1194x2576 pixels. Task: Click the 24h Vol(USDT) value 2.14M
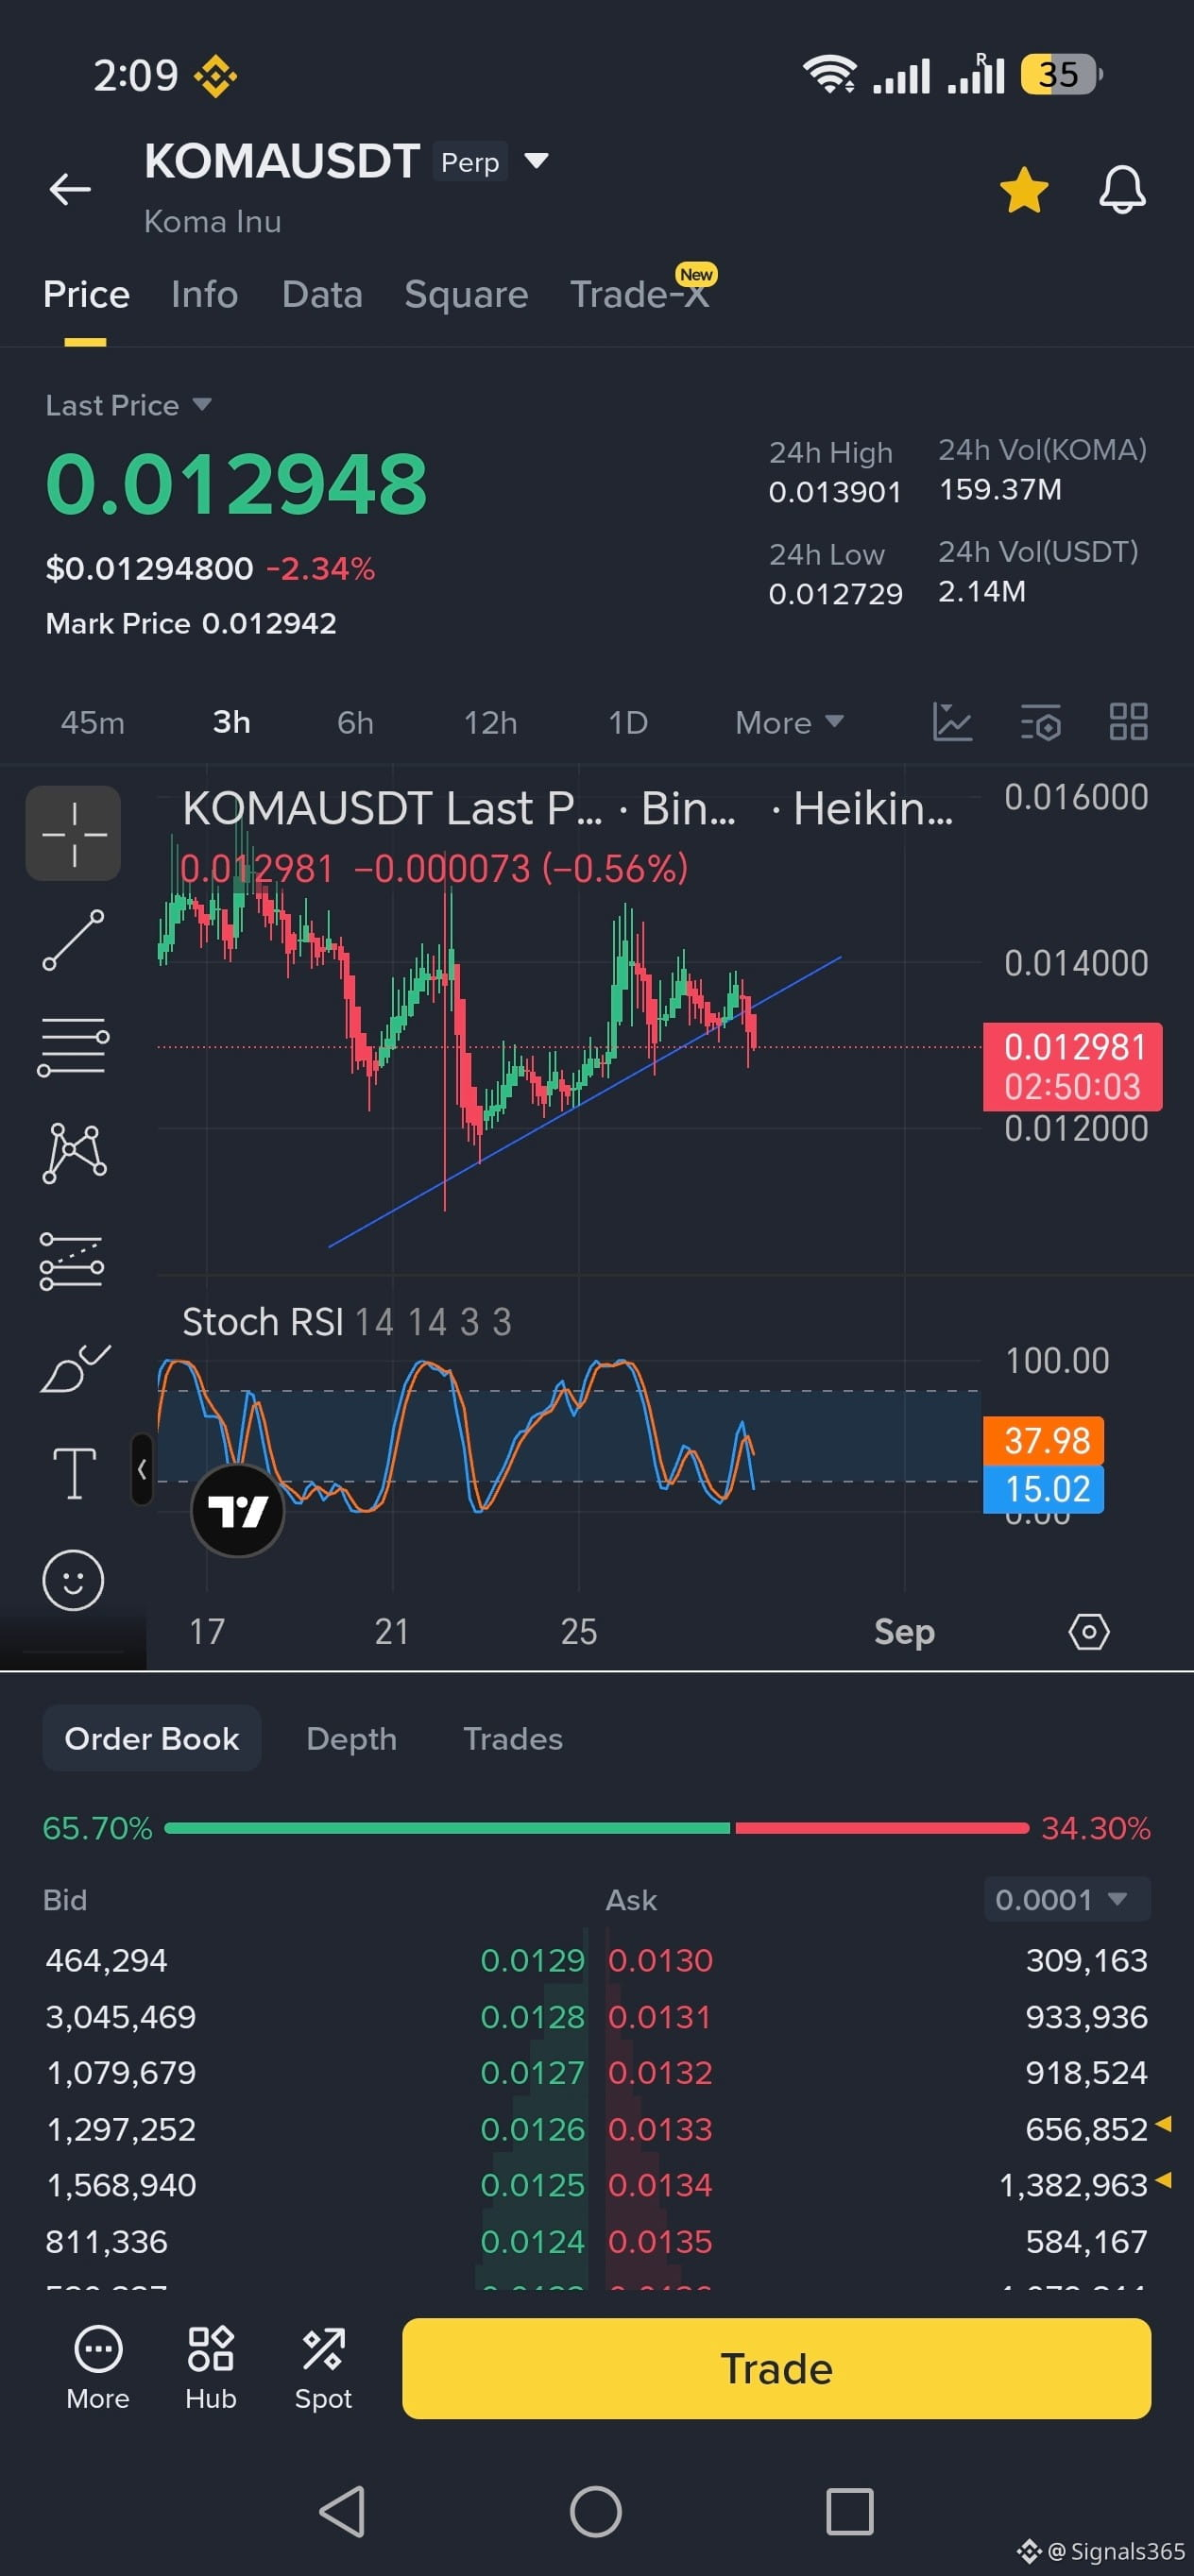[982, 591]
